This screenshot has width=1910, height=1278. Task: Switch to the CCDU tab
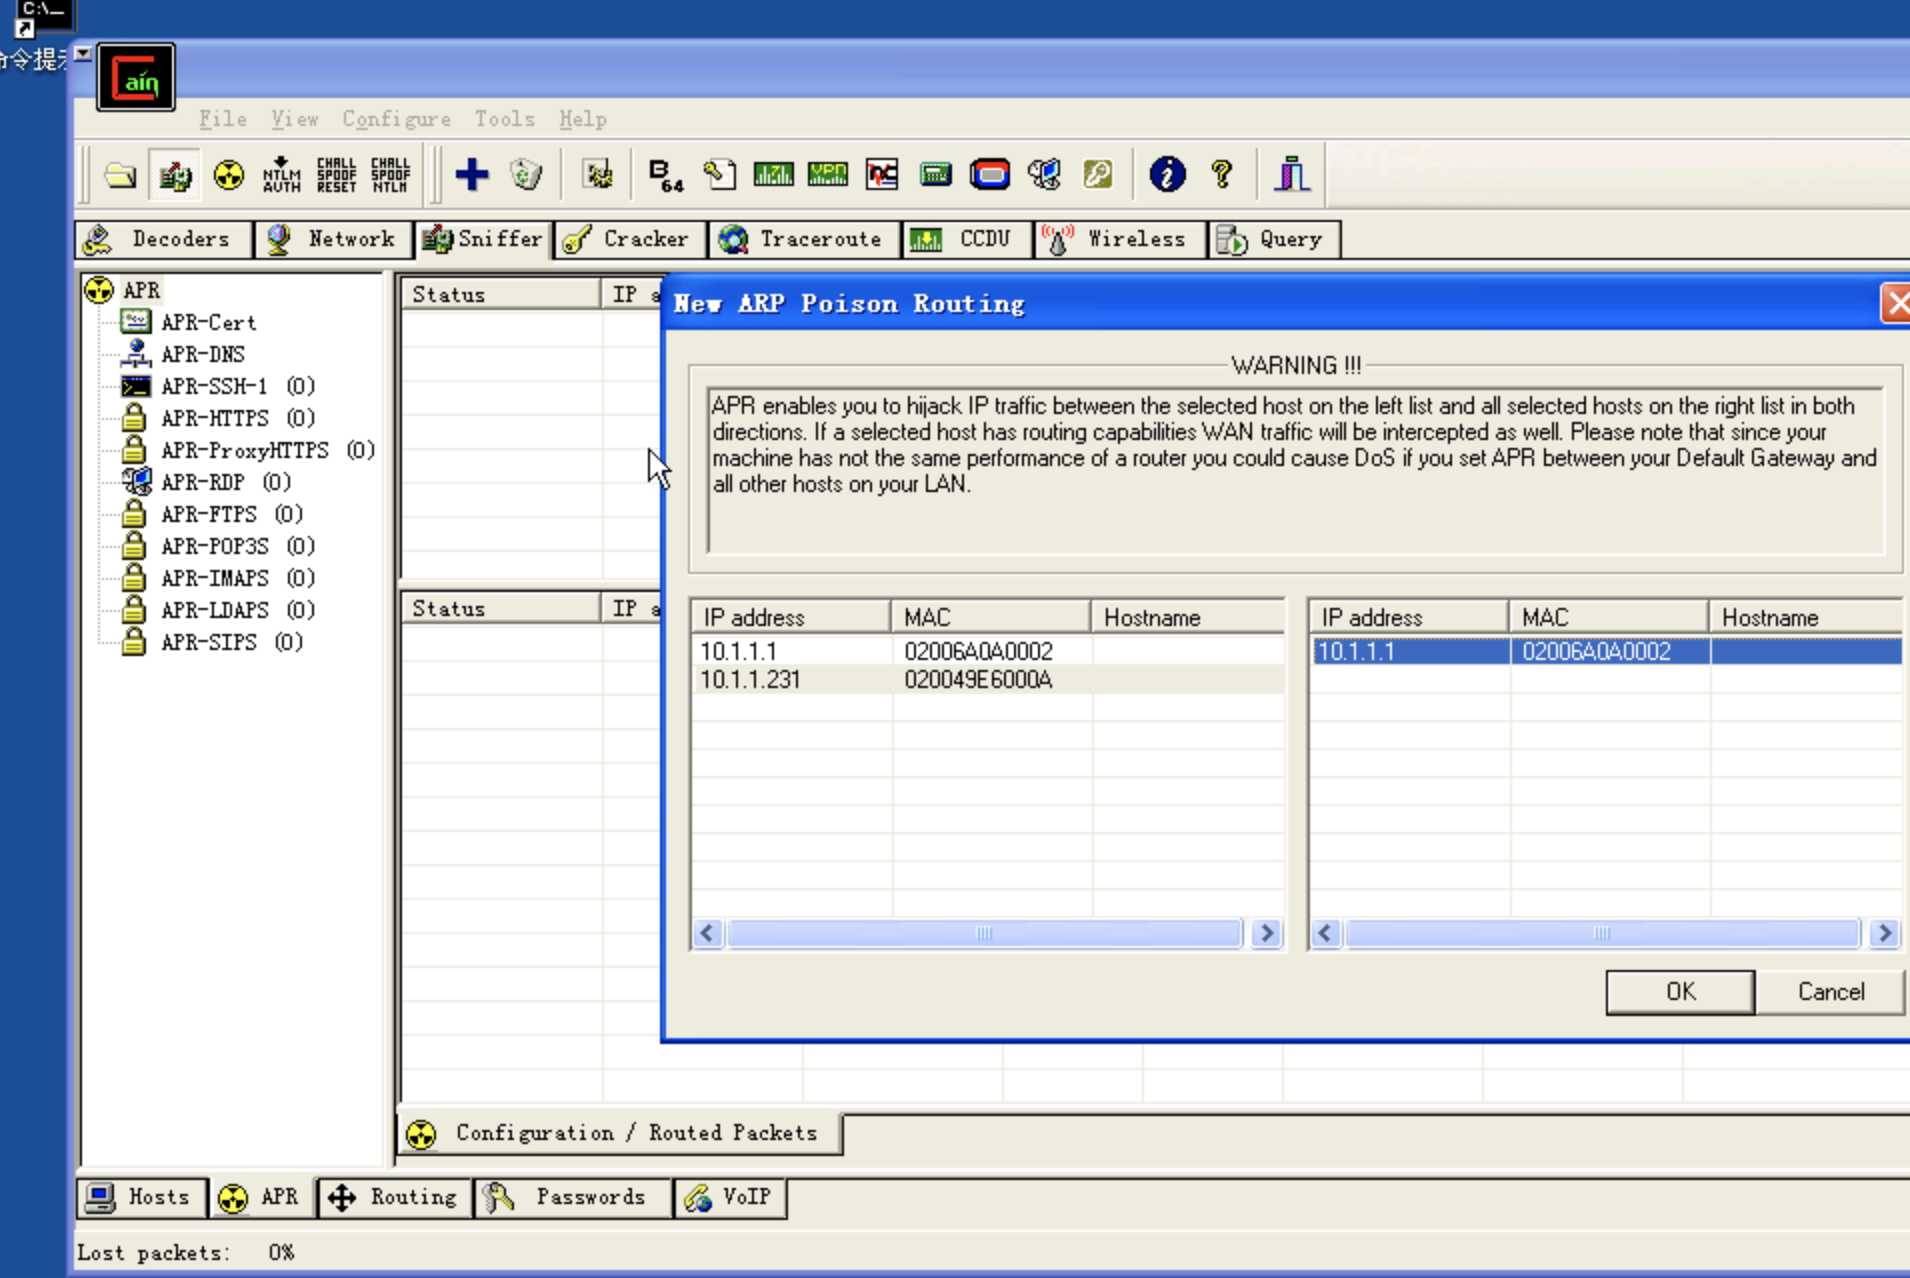click(967, 239)
